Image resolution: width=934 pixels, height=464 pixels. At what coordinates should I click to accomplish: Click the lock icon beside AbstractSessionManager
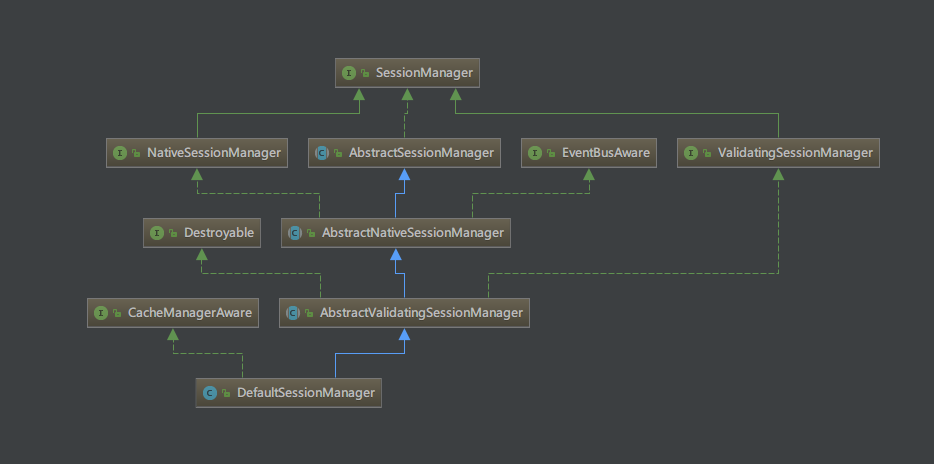click(x=338, y=154)
